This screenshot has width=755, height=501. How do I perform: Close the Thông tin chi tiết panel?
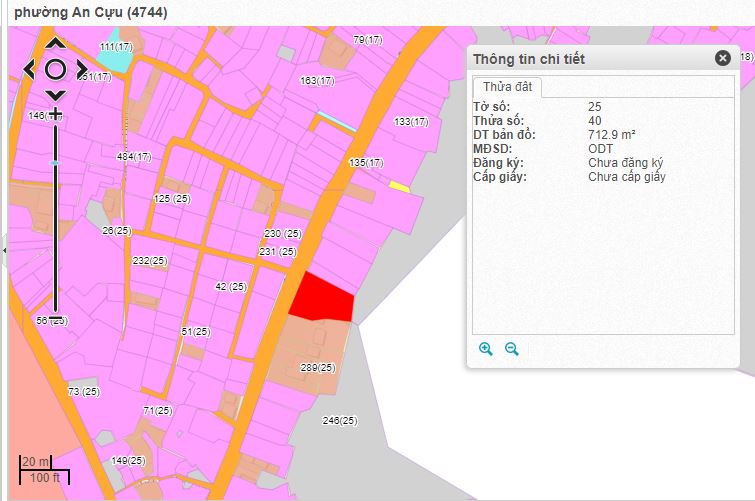click(722, 58)
